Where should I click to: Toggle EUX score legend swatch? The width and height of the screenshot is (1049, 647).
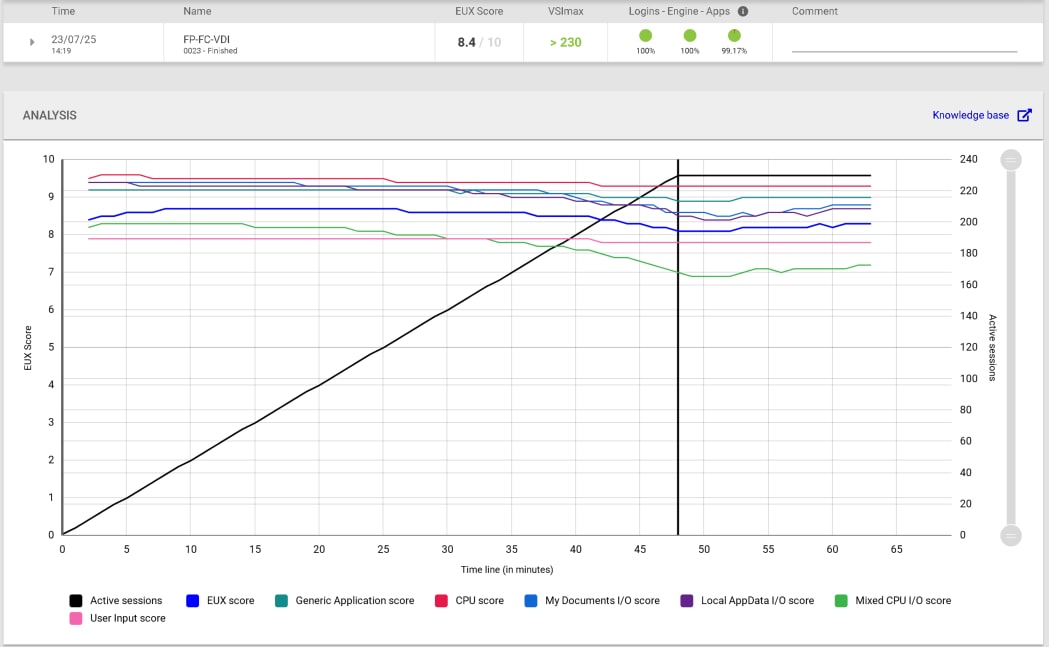click(193, 601)
